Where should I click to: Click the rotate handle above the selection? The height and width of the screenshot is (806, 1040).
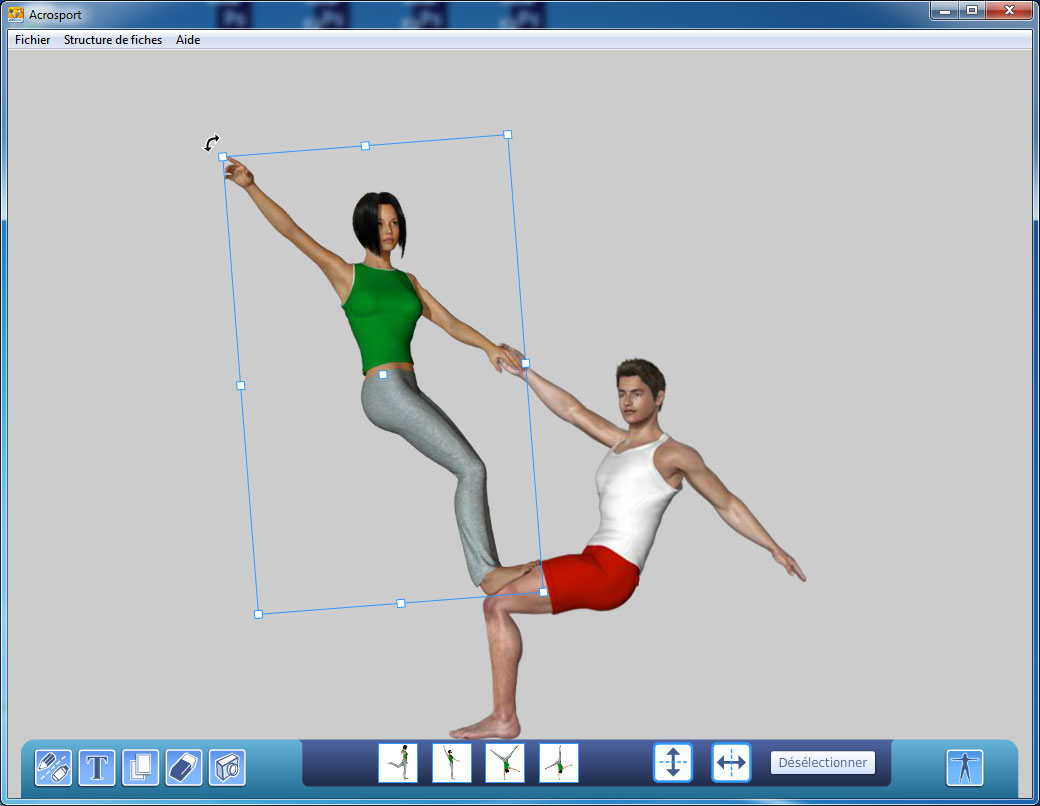tap(212, 143)
